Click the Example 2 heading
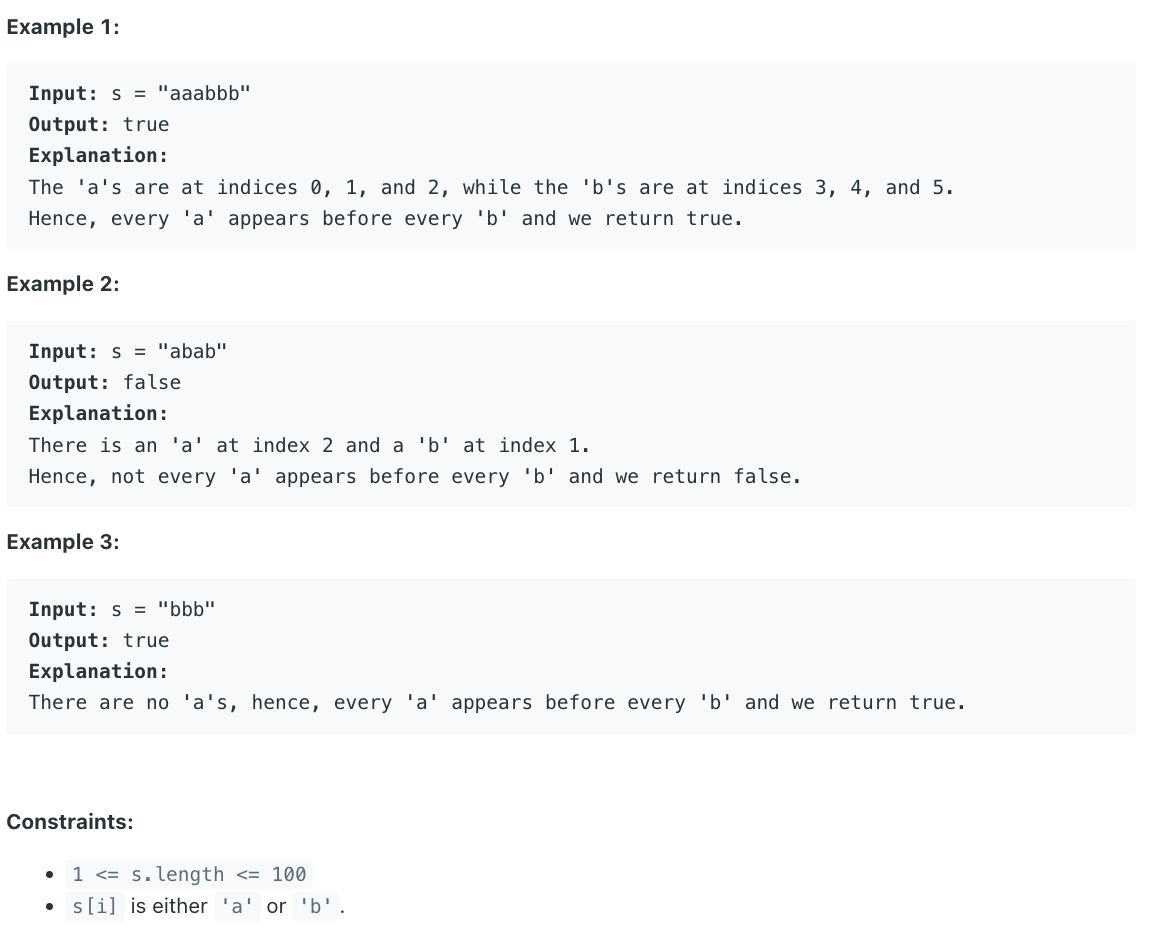 pyautogui.click(x=63, y=284)
